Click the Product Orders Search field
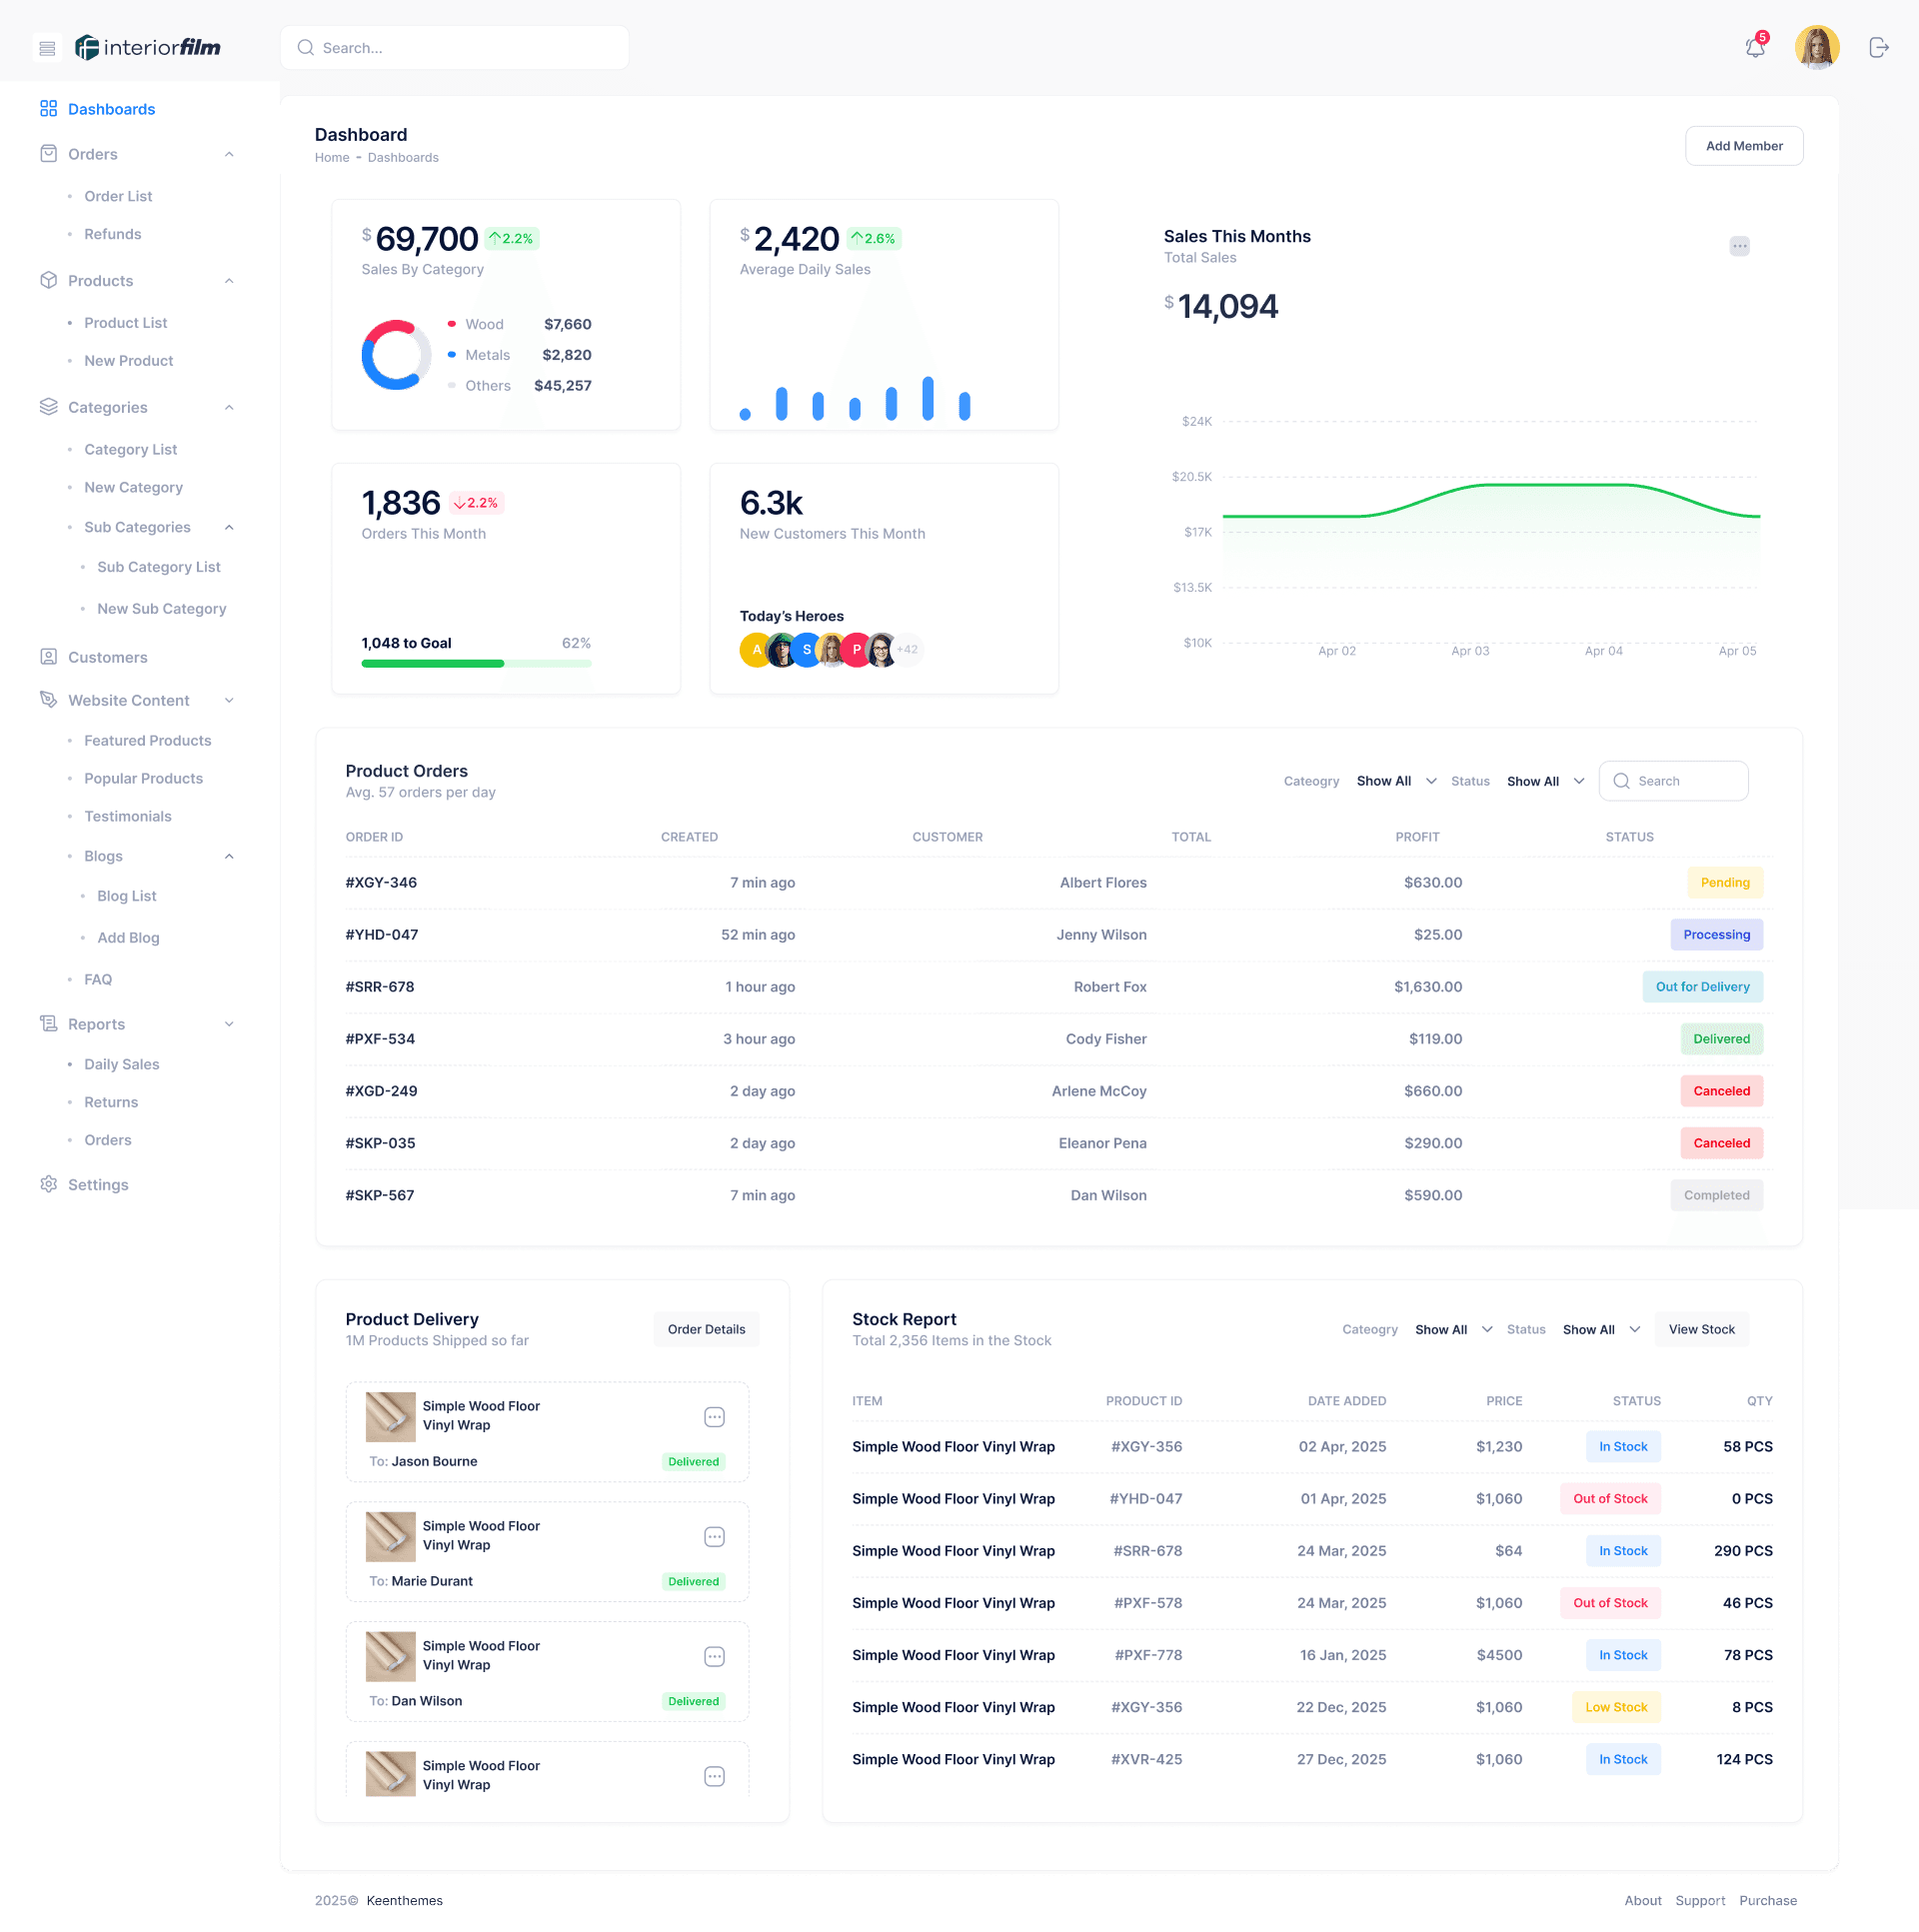Viewport: 1919px width, 1932px height. pos(1673,781)
